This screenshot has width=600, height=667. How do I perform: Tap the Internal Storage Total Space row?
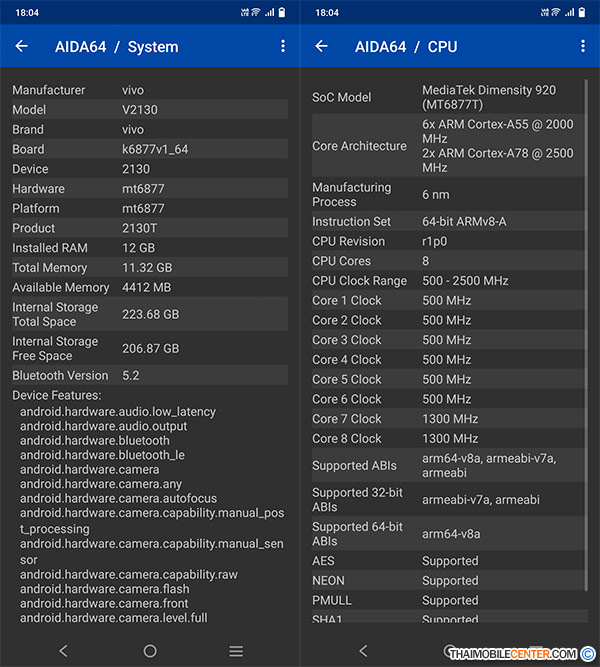click(148, 314)
